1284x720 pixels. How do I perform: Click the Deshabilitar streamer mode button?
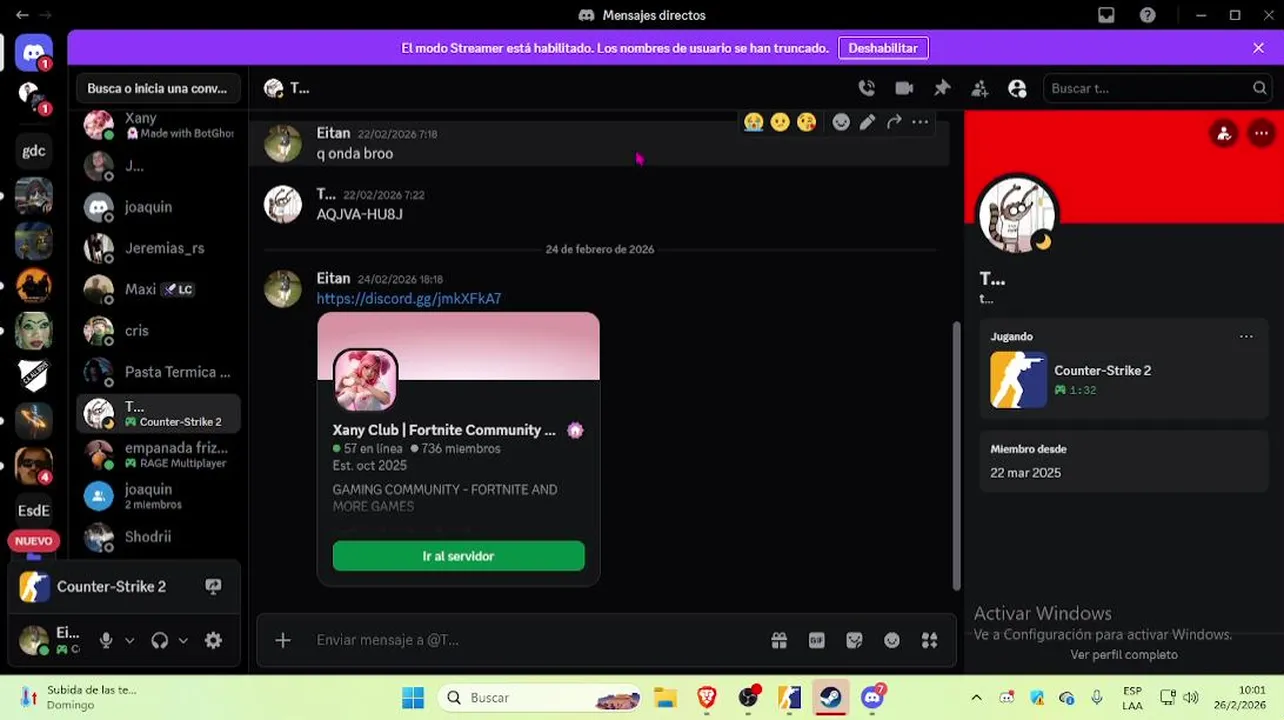(883, 48)
